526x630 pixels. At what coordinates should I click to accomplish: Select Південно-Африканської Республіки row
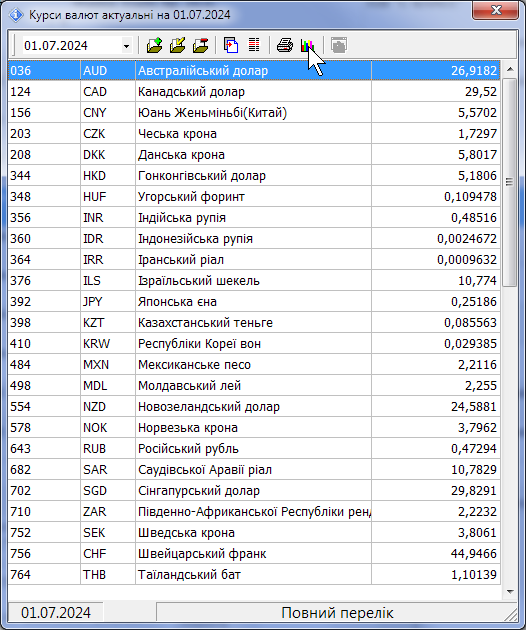click(254, 511)
